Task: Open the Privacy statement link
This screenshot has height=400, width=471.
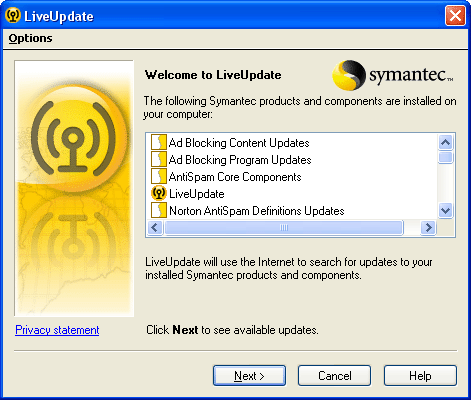Action: (57, 330)
